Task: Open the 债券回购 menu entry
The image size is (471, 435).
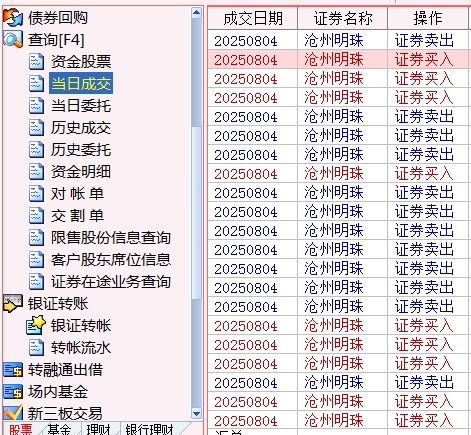Action: pos(57,18)
